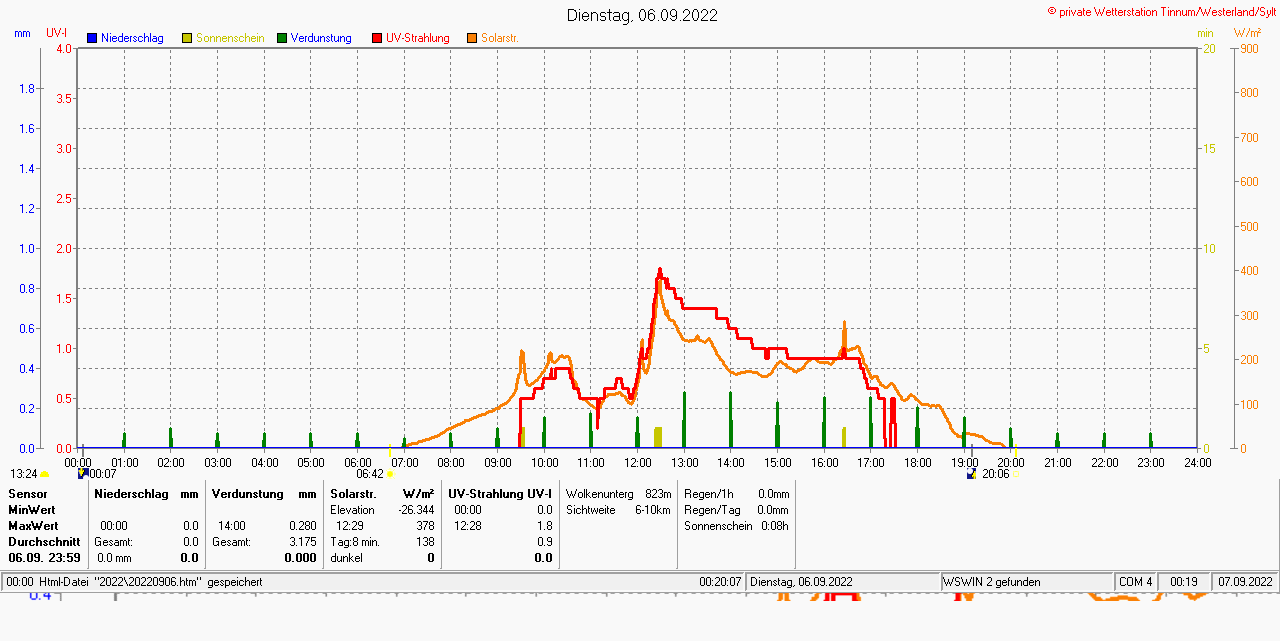
Task: Click the blue 'mm' axis unit label
Action: click(22, 33)
